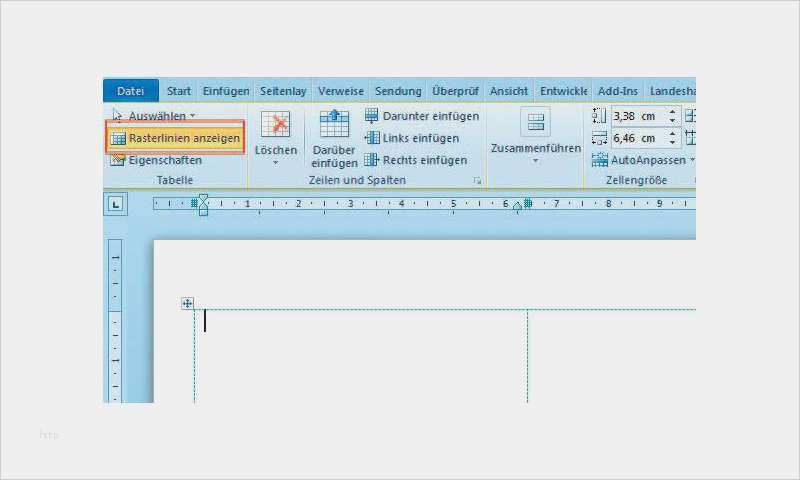Increase the row height value
This screenshot has height=480, width=800.
point(672,112)
